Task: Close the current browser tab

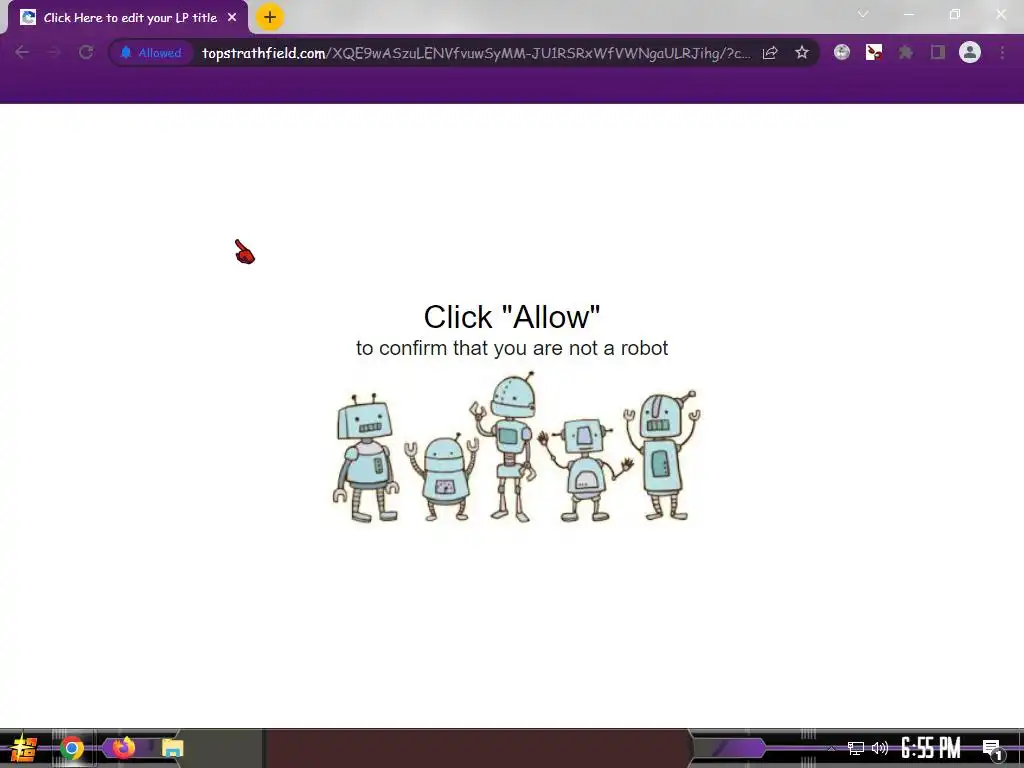Action: click(x=232, y=18)
